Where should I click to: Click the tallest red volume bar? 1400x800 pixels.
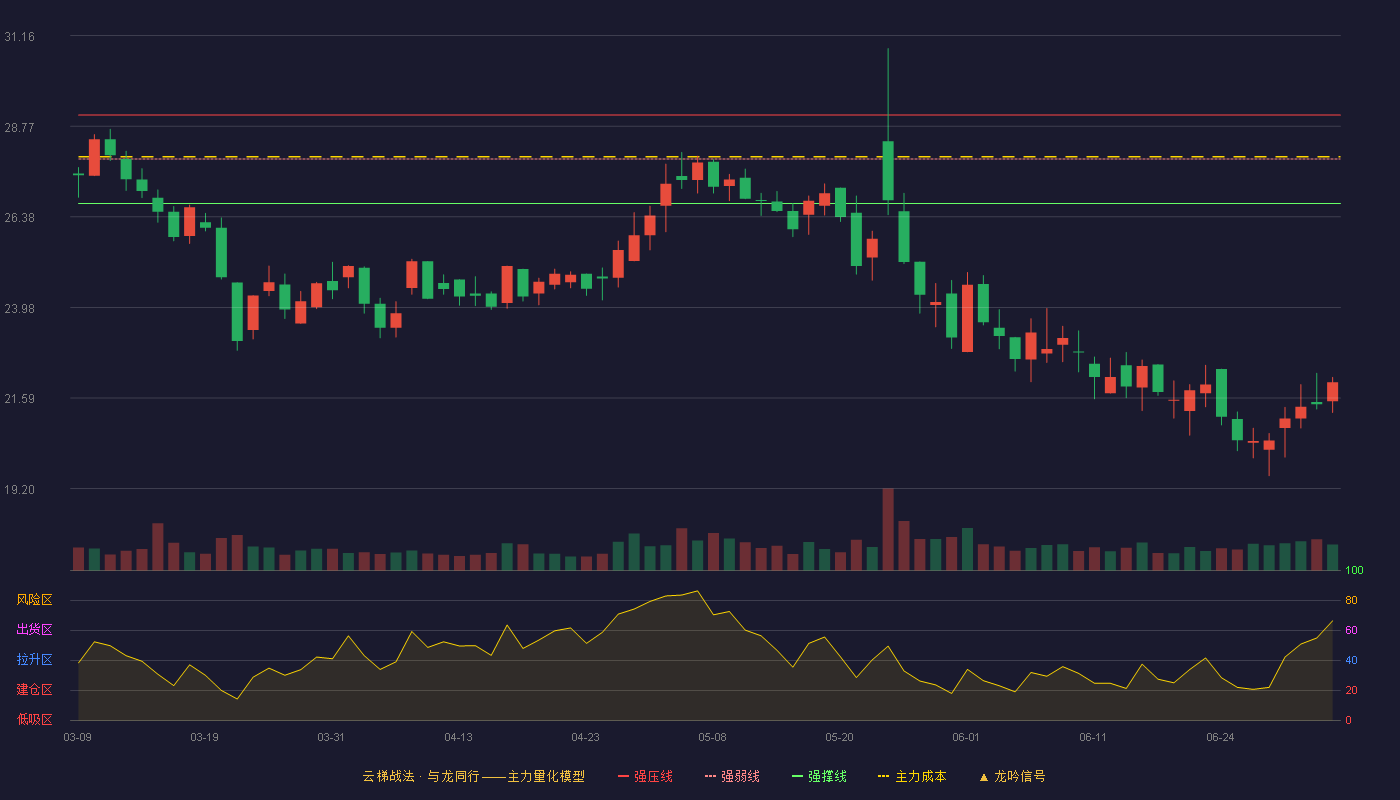point(888,529)
